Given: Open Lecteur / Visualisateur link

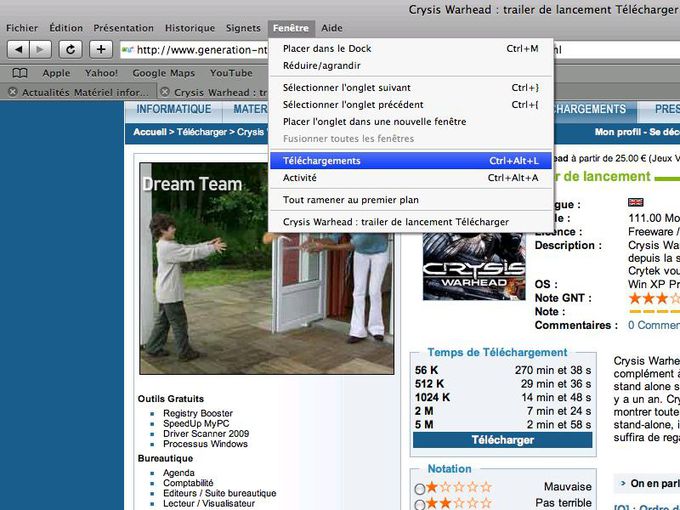Looking at the screenshot, I should point(209,503).
